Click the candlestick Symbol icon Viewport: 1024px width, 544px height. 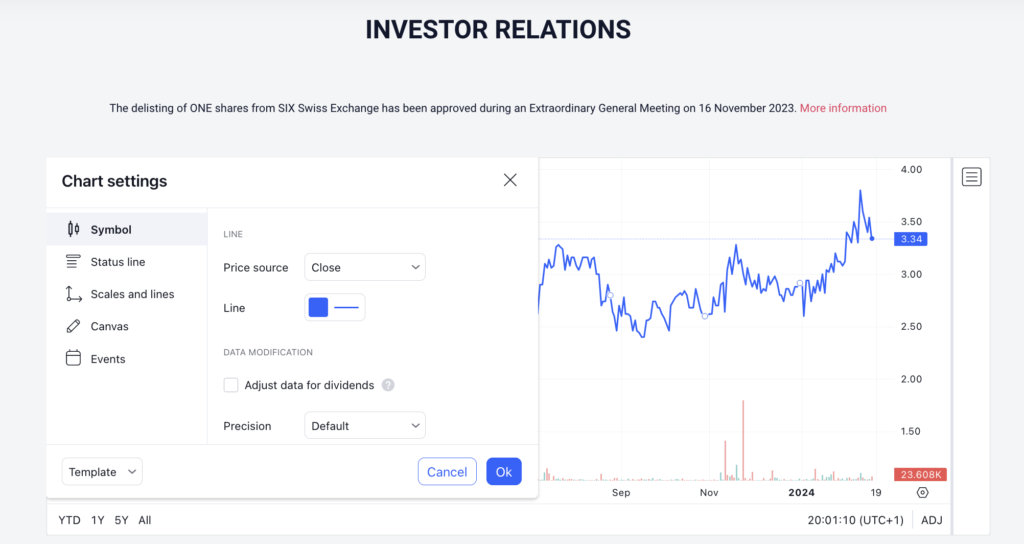tap(73, 229)
